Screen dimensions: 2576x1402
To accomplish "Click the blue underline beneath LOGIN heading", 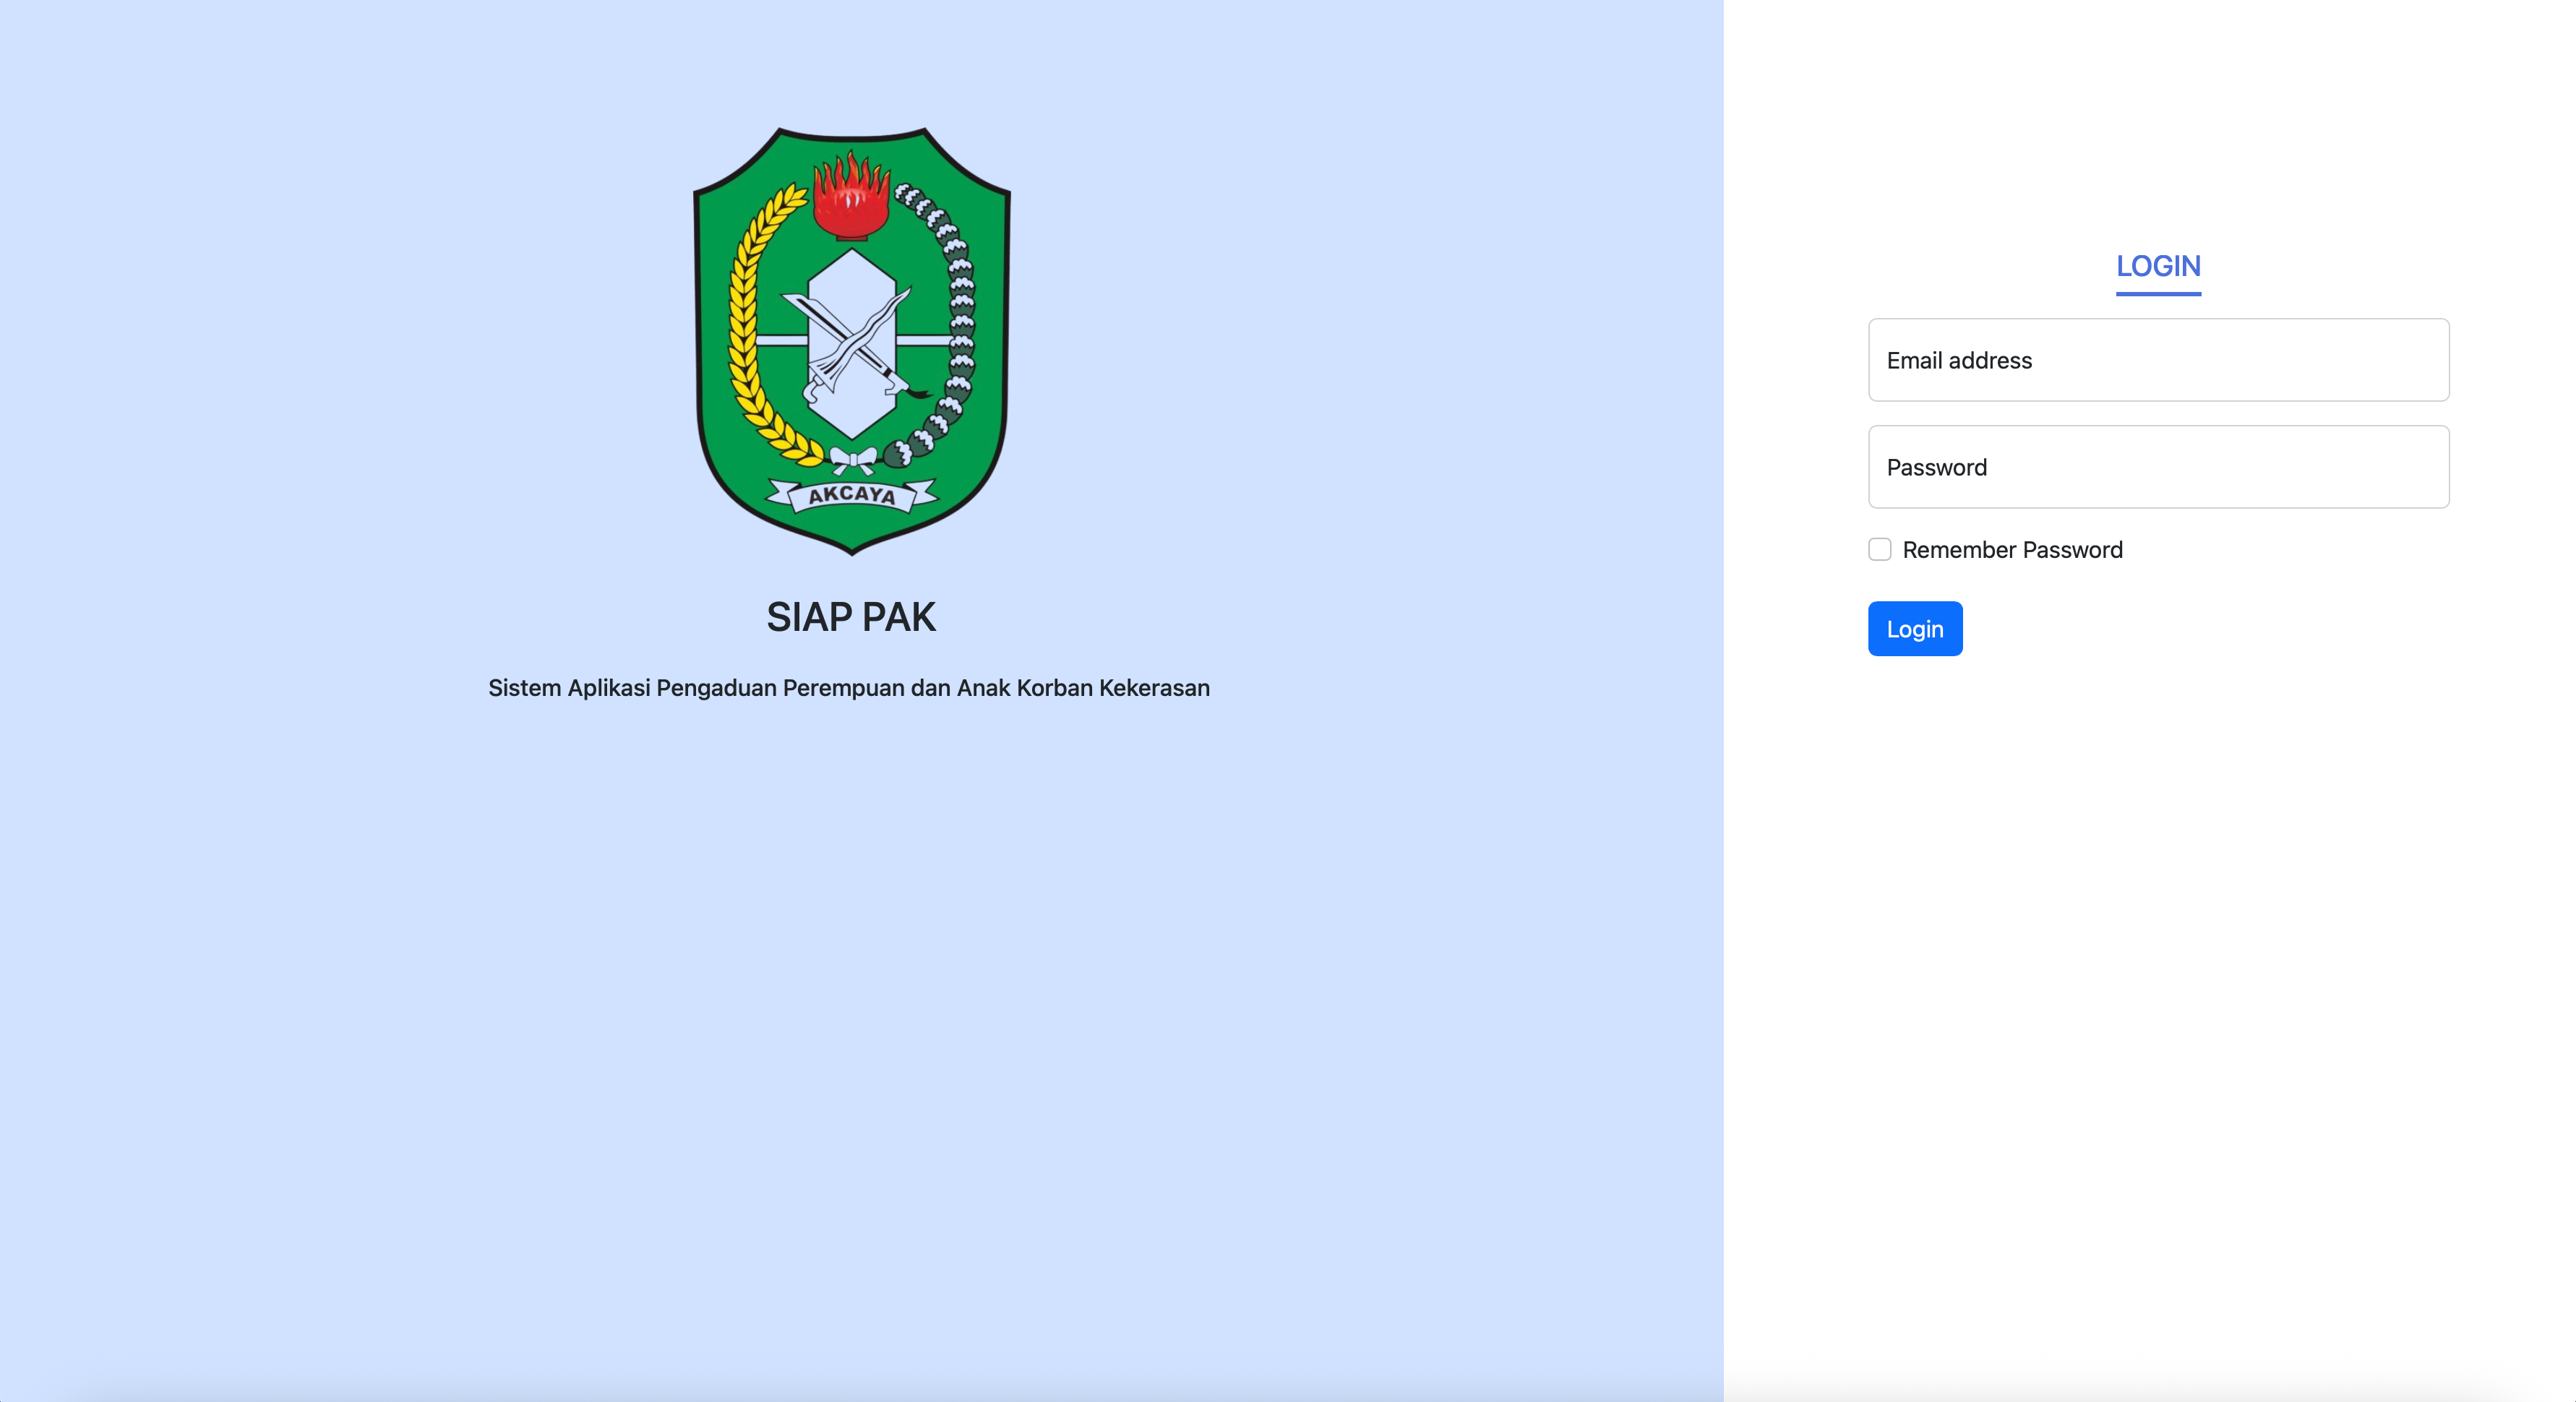I will click(x=2158, y=294).
